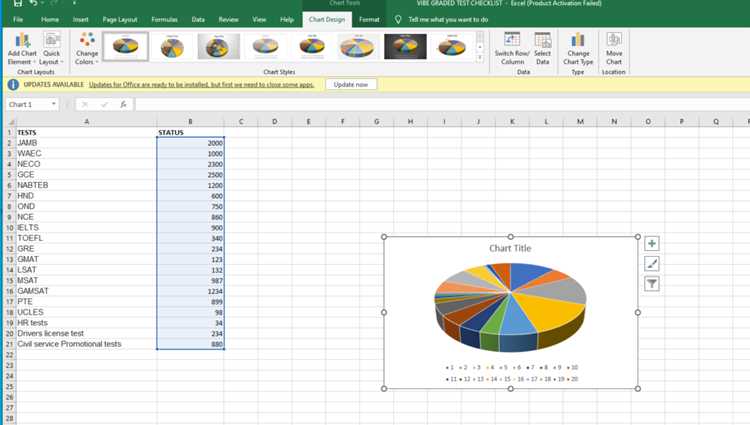Screen dimensions: 750x425
Task: Click the NABTEB cell
Action: [x=87, y=185]
